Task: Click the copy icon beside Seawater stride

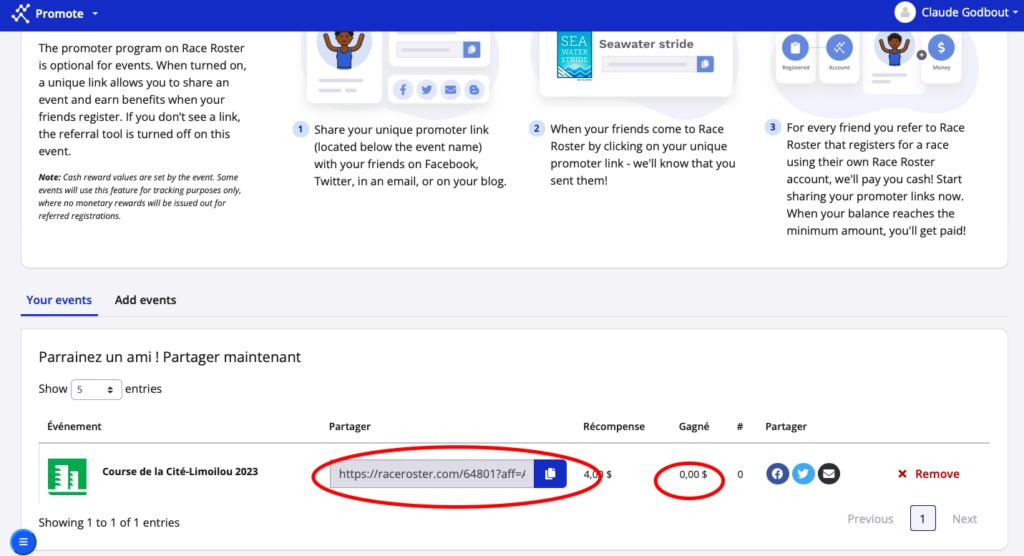Action: point(705,64)
